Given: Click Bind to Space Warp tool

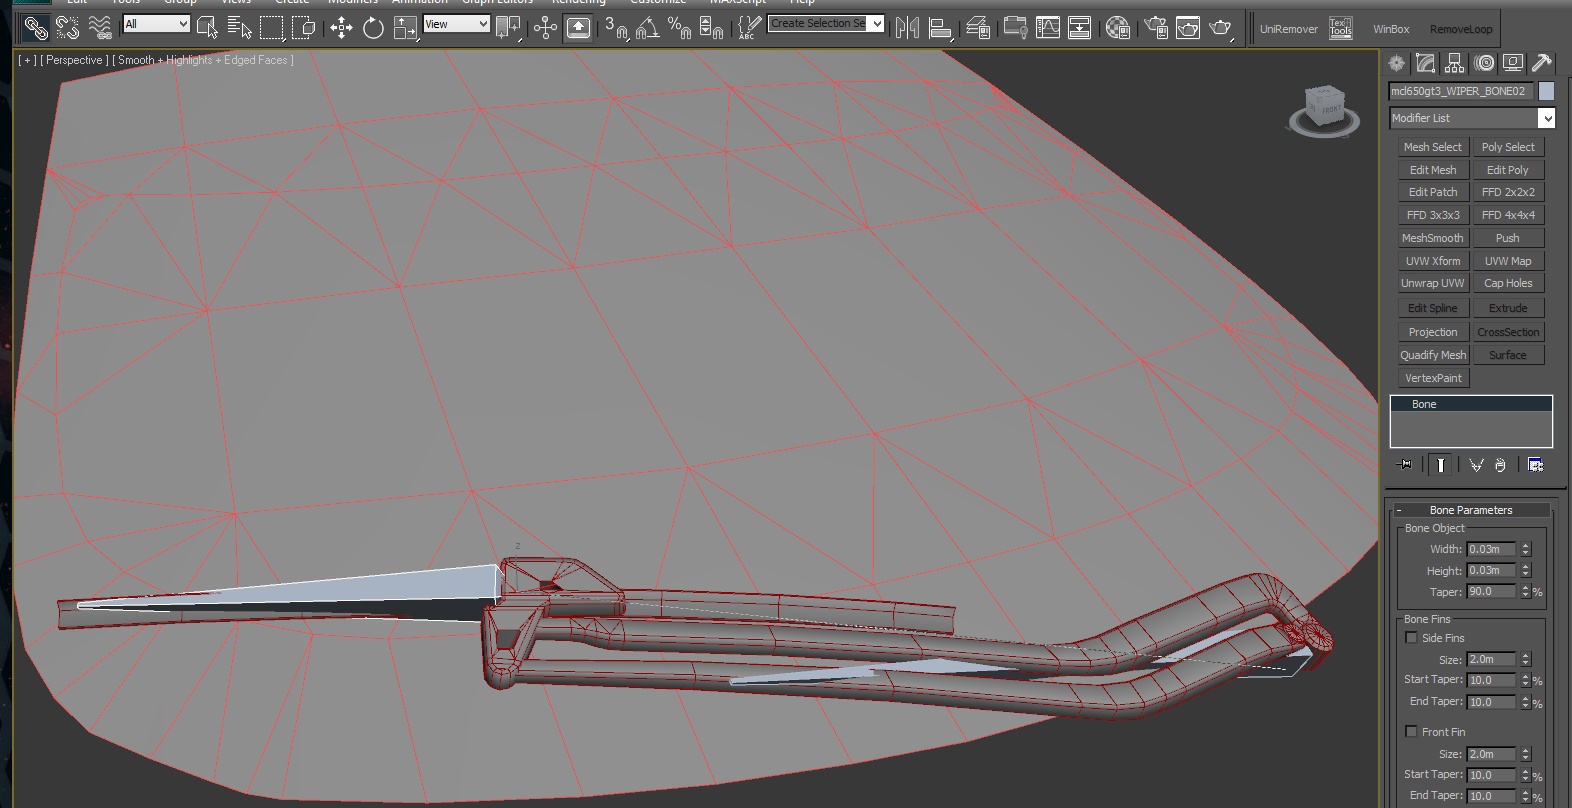Looking at the screenshot, I should click(x=99, y=27).
